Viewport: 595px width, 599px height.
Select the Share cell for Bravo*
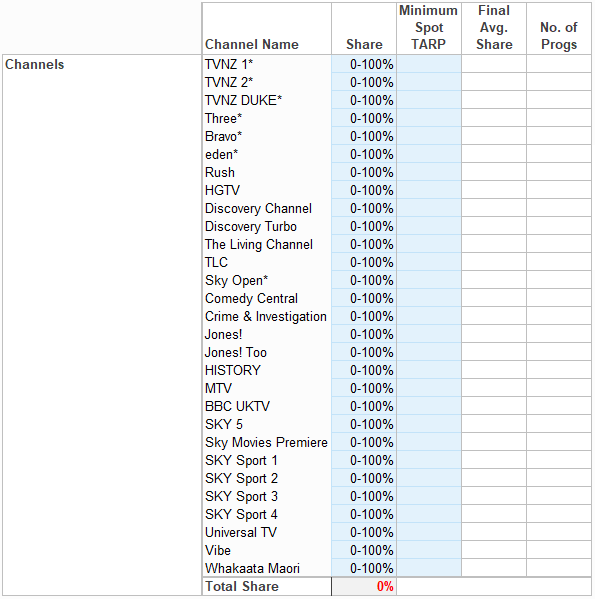coord(364,136)
